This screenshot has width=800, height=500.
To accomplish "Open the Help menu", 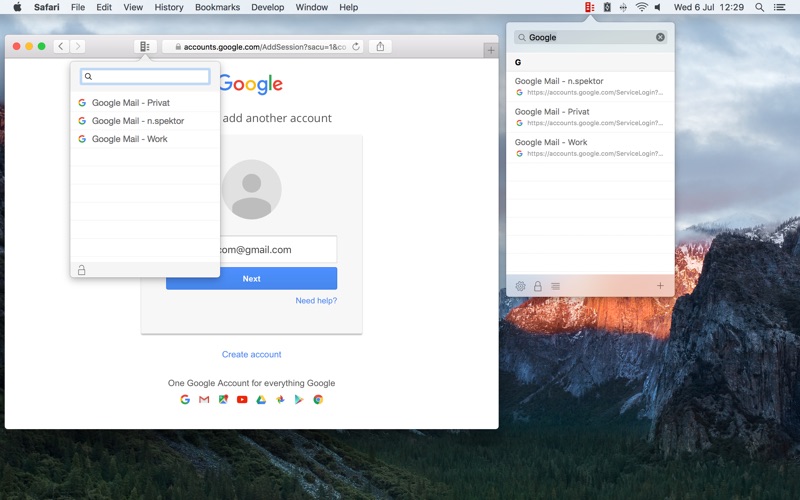I will 348,7.
